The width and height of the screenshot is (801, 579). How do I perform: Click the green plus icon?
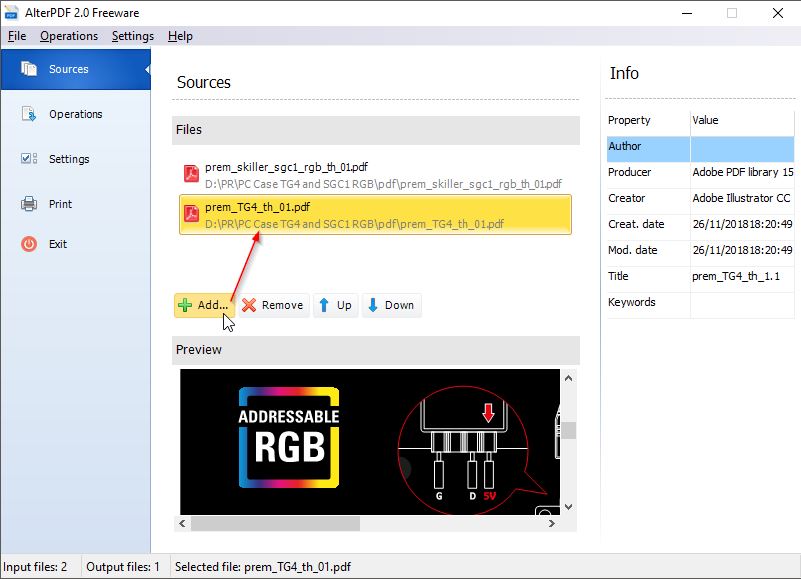(185, 305)
